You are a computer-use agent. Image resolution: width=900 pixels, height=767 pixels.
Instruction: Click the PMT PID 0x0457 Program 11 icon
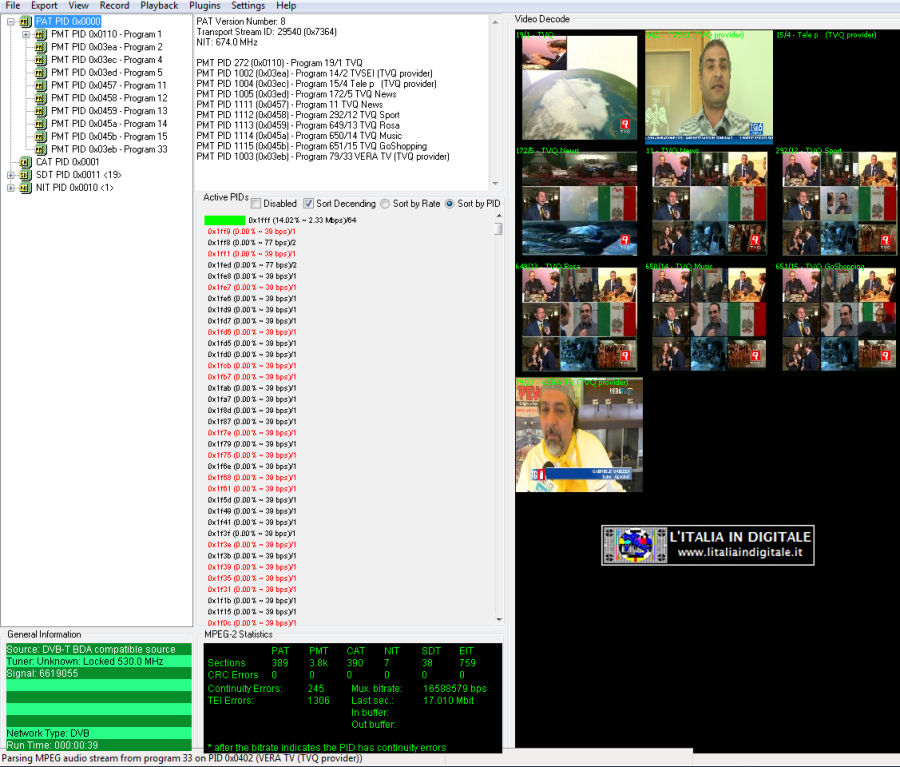tap(40, 86)
